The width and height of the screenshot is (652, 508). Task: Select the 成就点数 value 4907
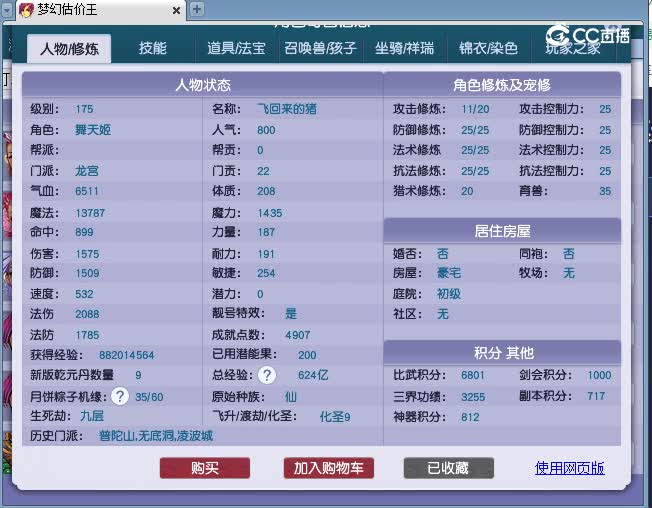[x=298, y=335]
